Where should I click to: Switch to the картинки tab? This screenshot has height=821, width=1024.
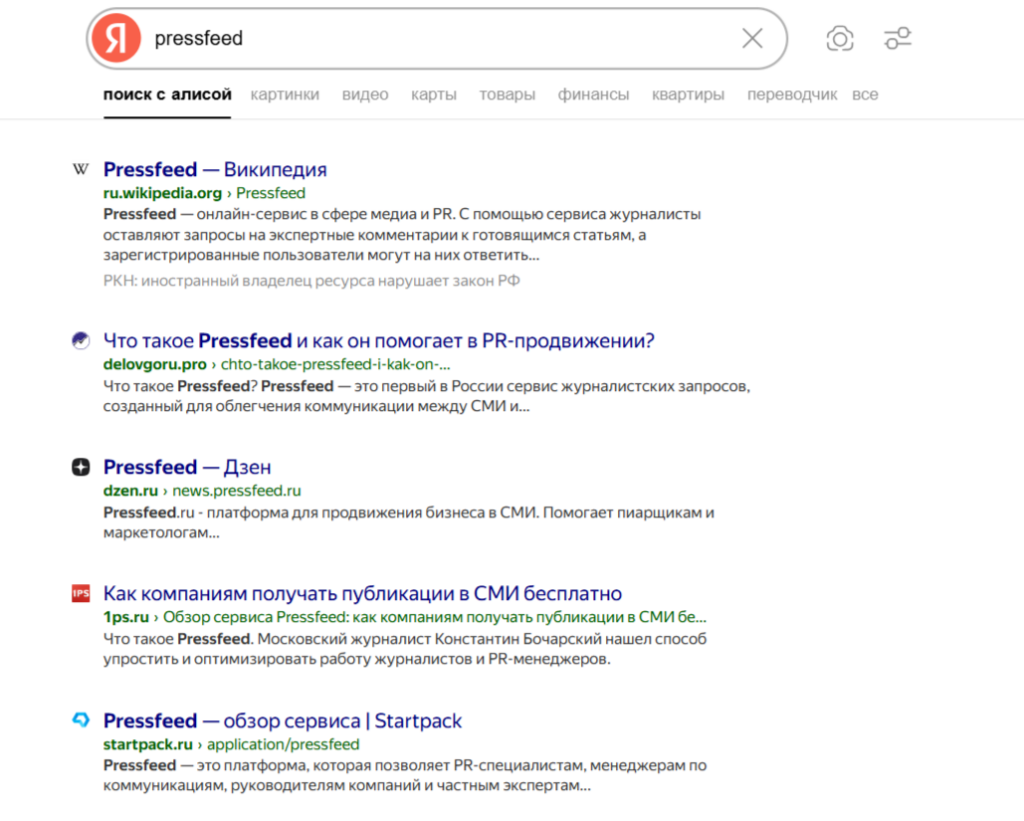pyautogui.click(x=285, y=95)
